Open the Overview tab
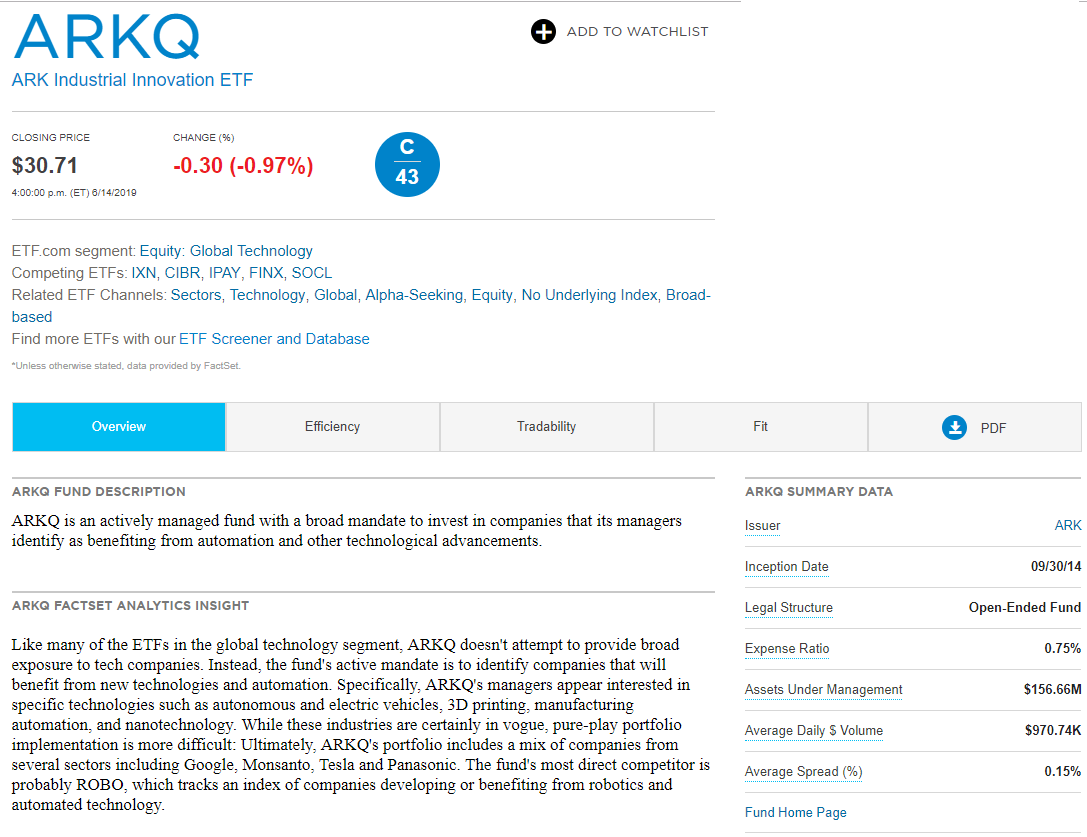 coord(119,426)
